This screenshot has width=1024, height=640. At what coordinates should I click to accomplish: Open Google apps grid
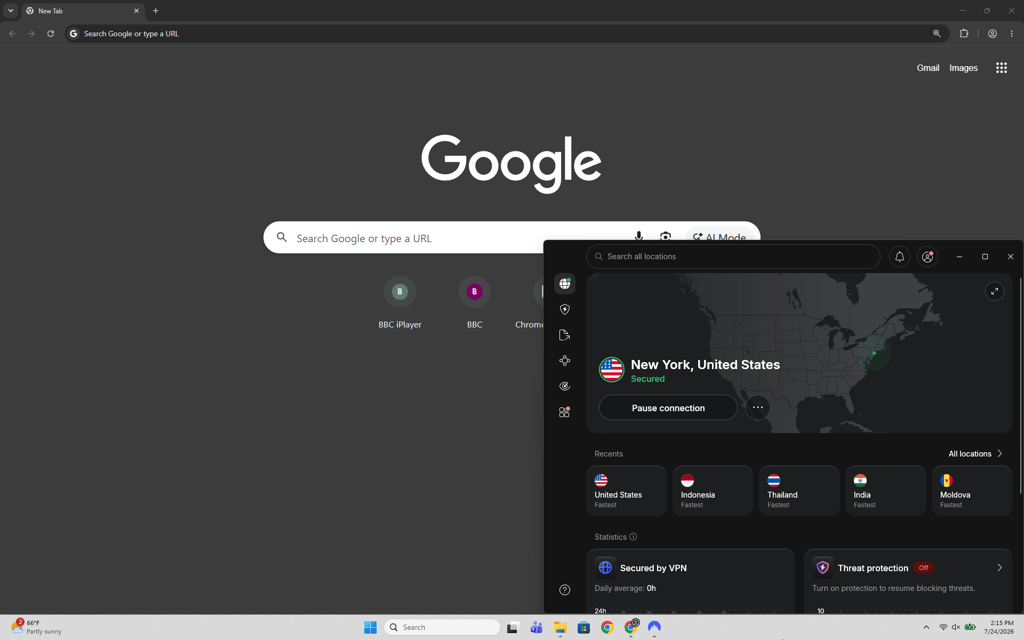pos(1001,68)
